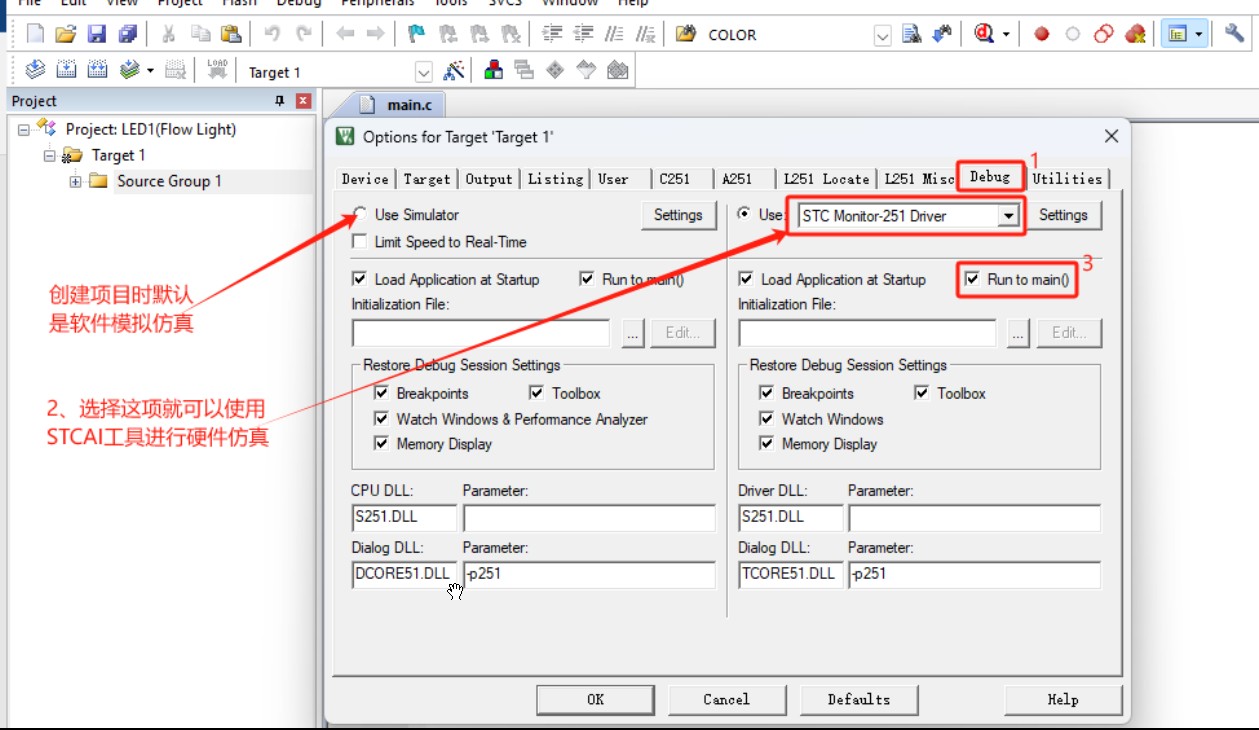Open batch build dropdown arrow

150,70
